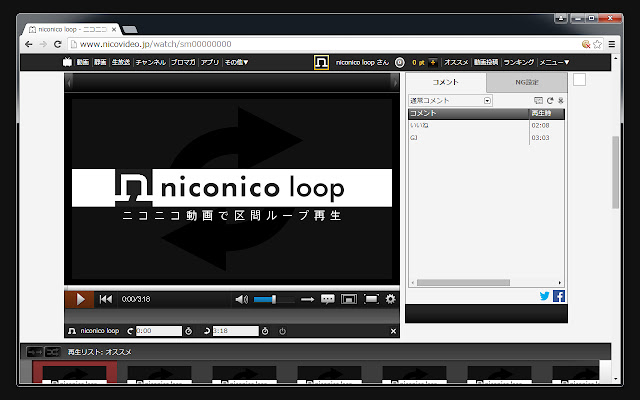Switch to the コメント tab

point(446,82)
